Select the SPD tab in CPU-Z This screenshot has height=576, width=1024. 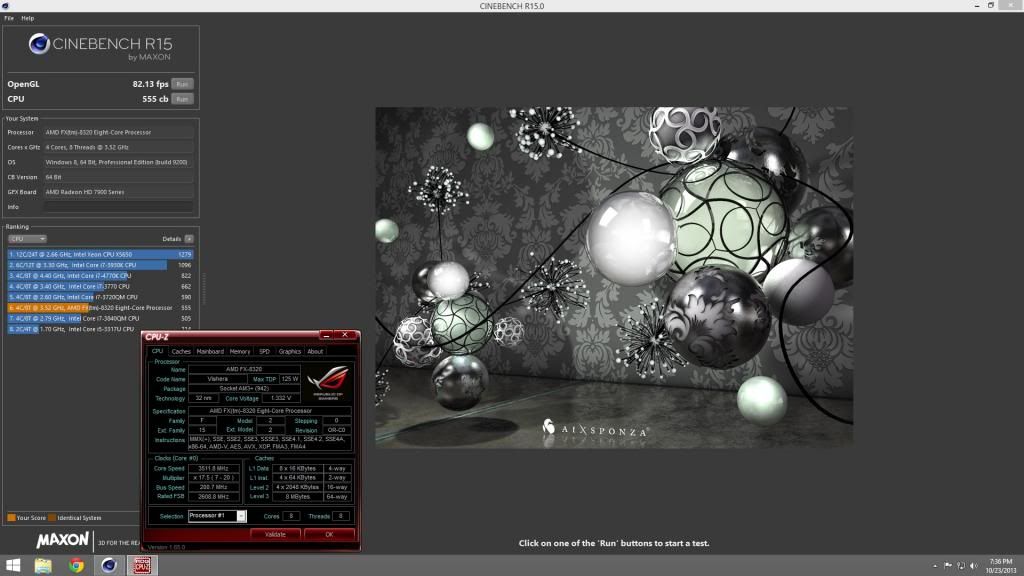tap(264, 351)
